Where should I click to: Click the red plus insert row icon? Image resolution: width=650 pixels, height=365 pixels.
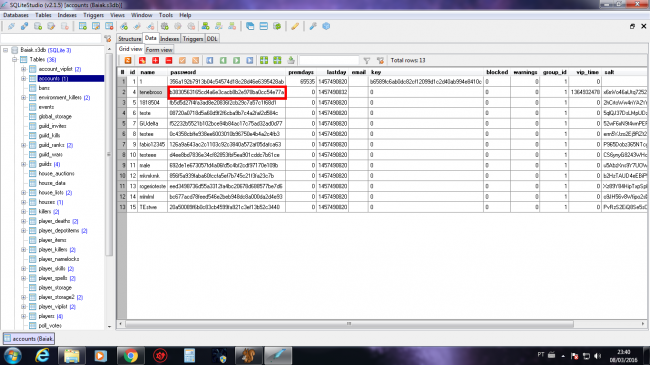155,61
